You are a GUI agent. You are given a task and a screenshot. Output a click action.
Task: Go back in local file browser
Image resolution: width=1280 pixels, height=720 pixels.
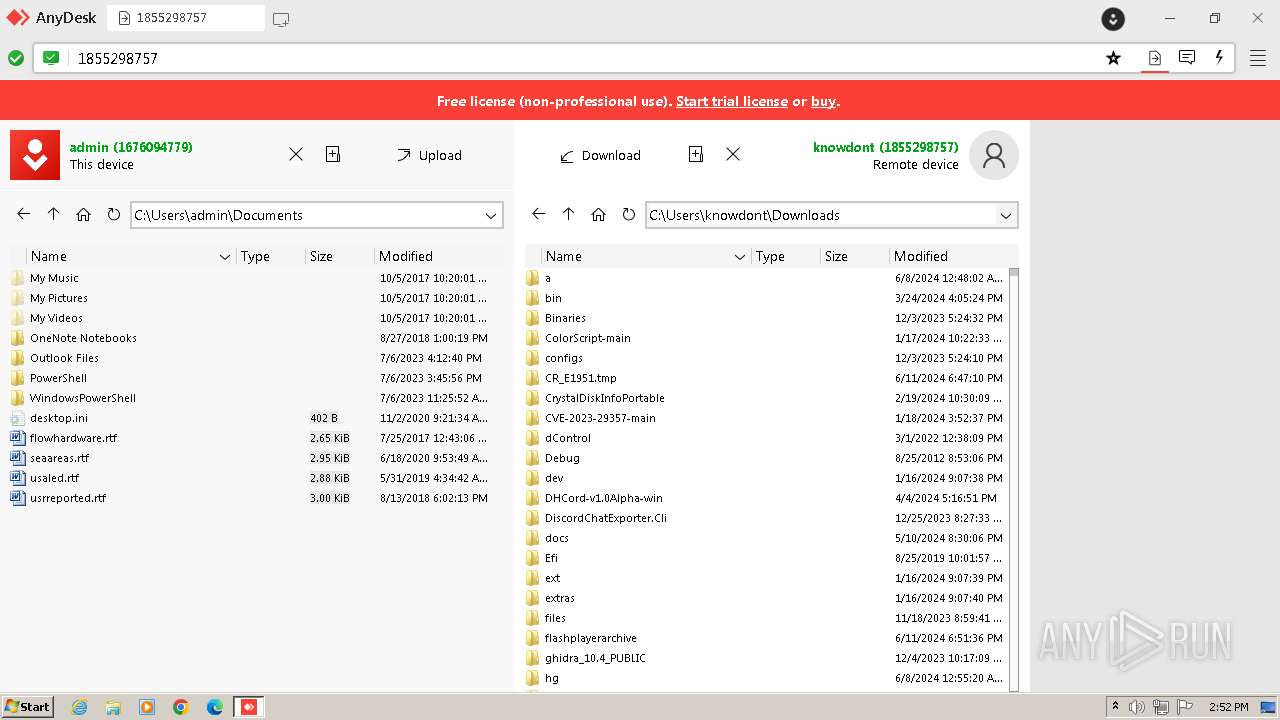pos(24,214)
